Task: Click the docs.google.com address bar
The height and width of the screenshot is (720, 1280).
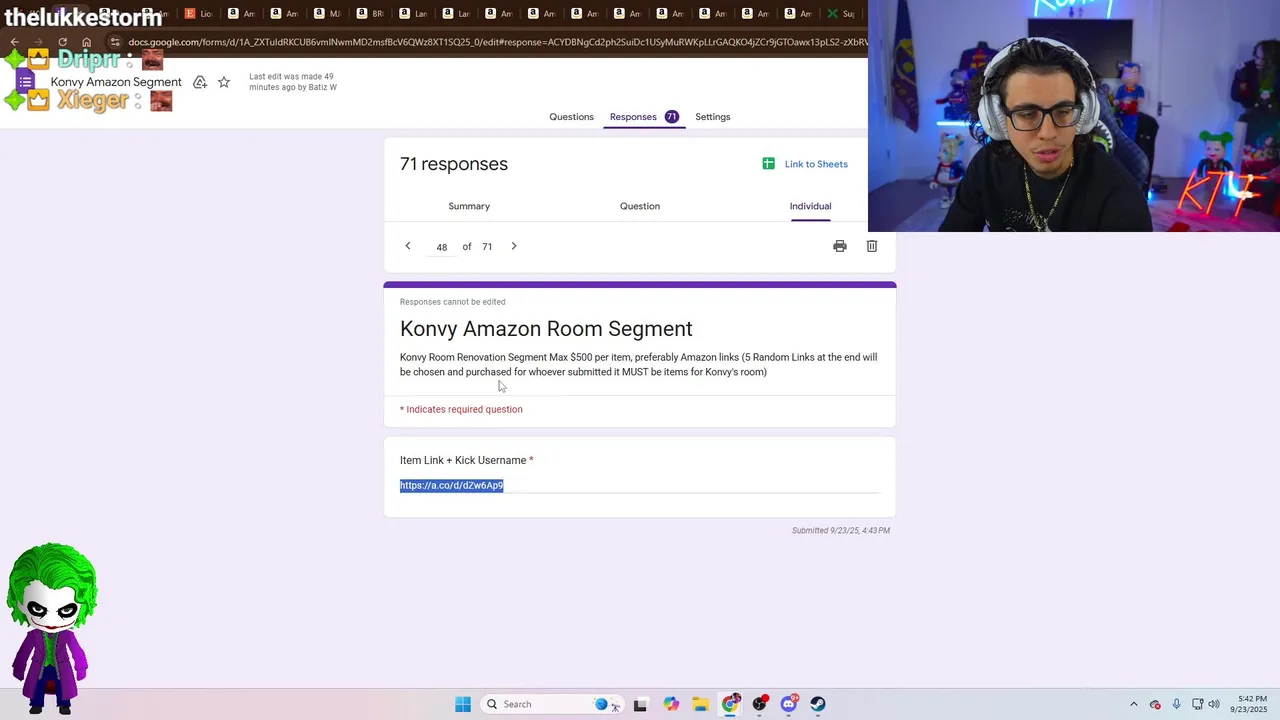Action: click(497, 43)
